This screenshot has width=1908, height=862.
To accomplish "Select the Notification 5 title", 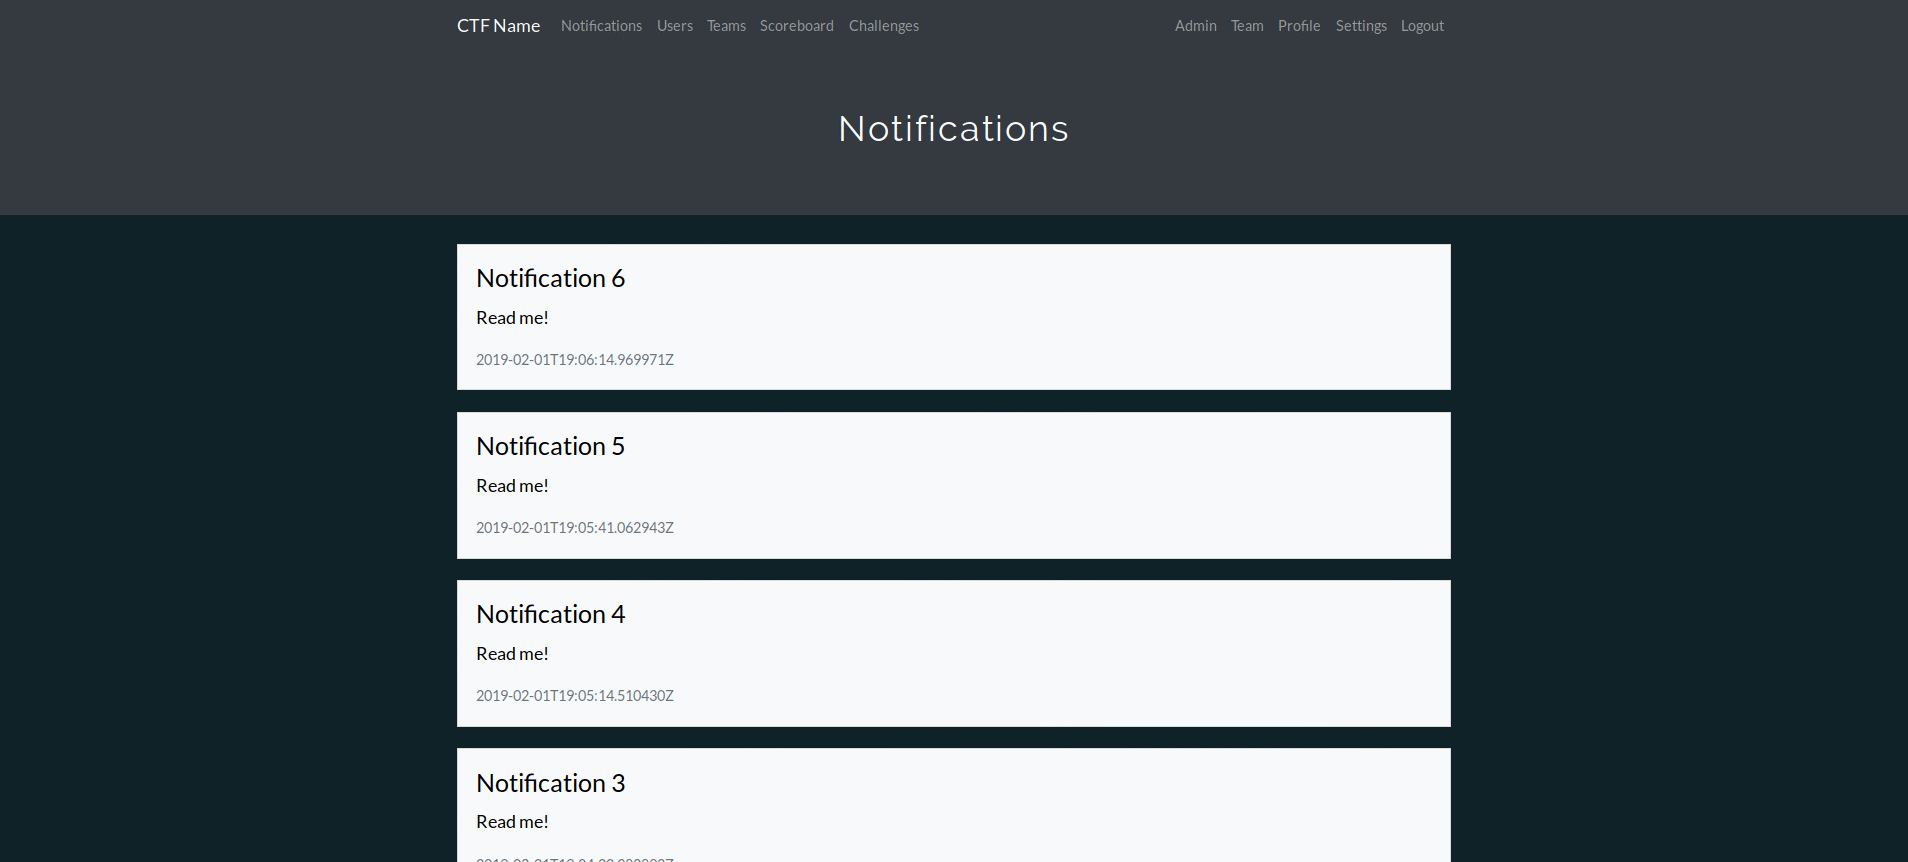I will pos(551,446).
